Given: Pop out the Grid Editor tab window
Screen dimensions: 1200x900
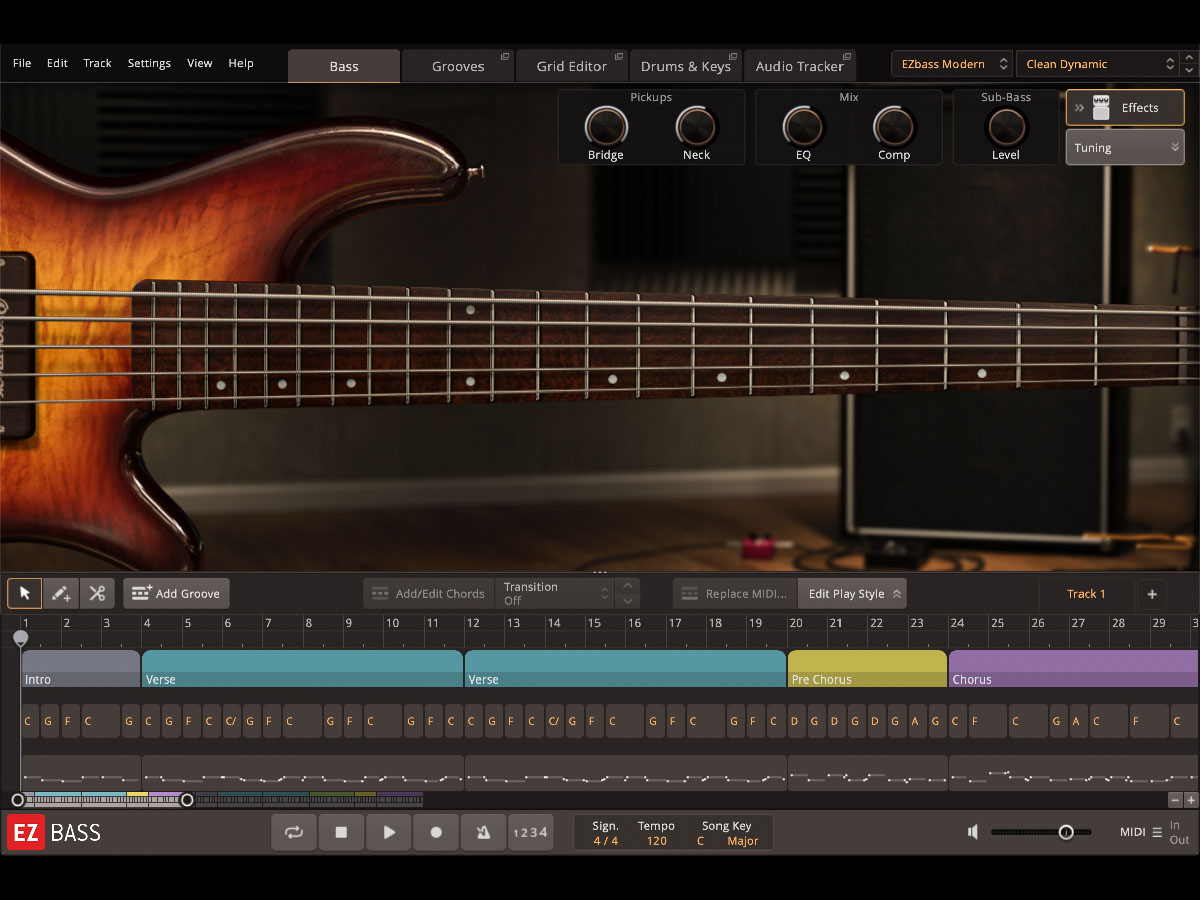Looking at the screenshot, I should (x=619, y=57).
